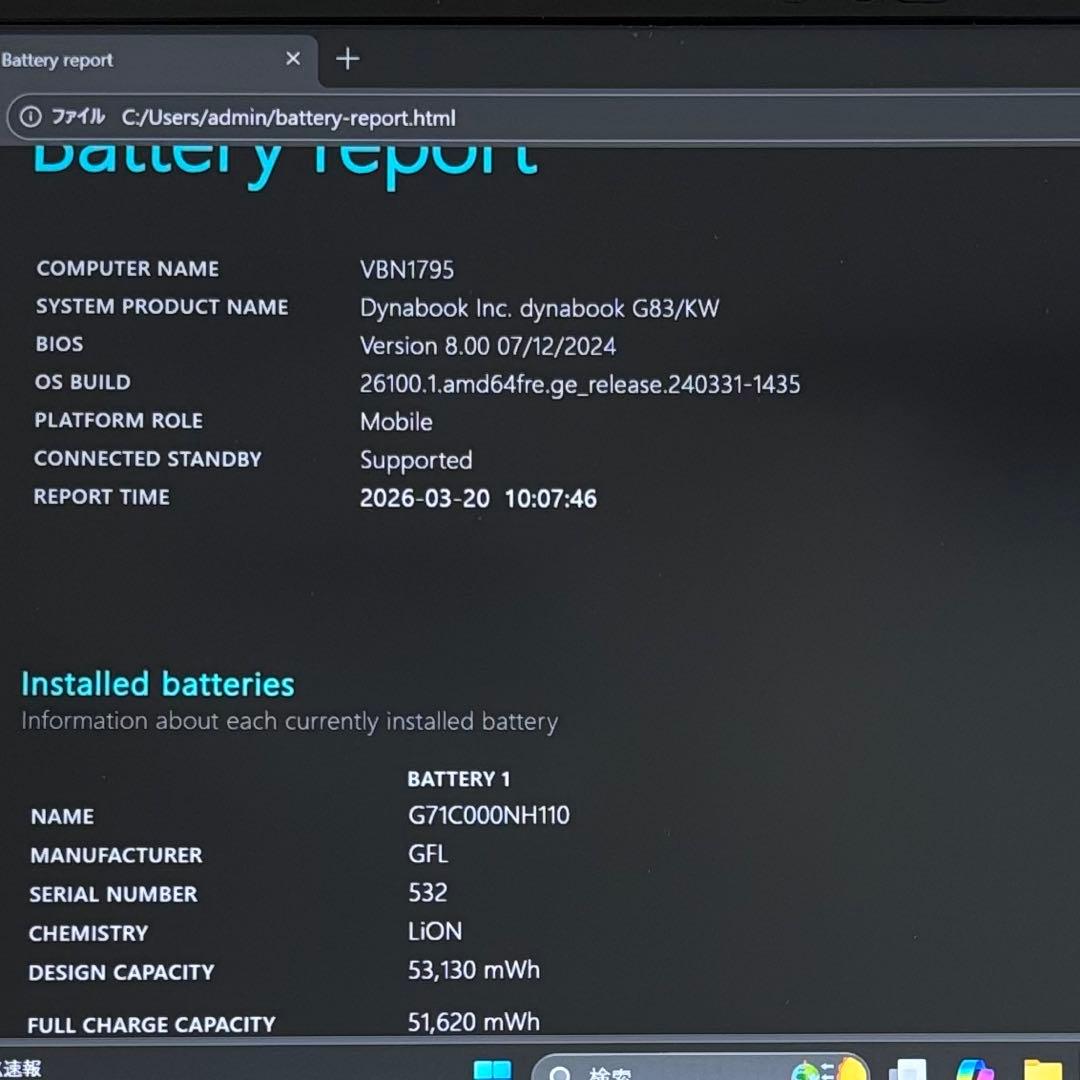
Task: Focus the address bar showing battery-report.html
Action: point(544,118)
